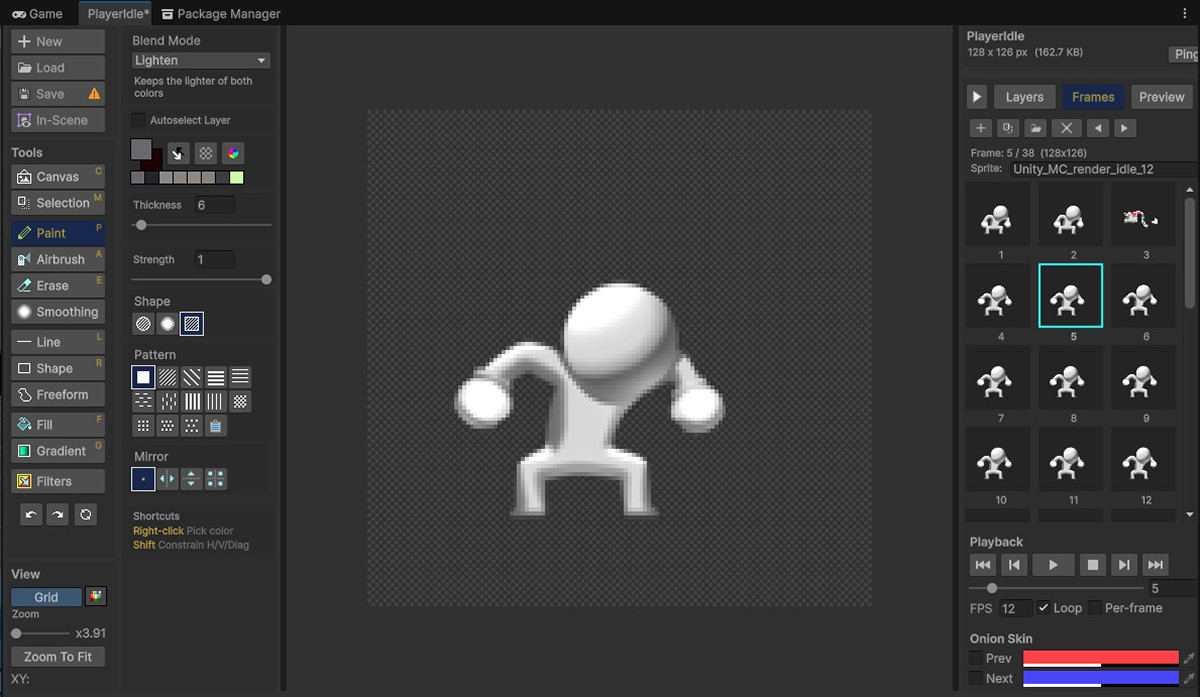Image resolution: width=1200 pixels, height=697 pixels.
Task: Uncheck the Loop playback option
Action: click(x=1043, y=608)
